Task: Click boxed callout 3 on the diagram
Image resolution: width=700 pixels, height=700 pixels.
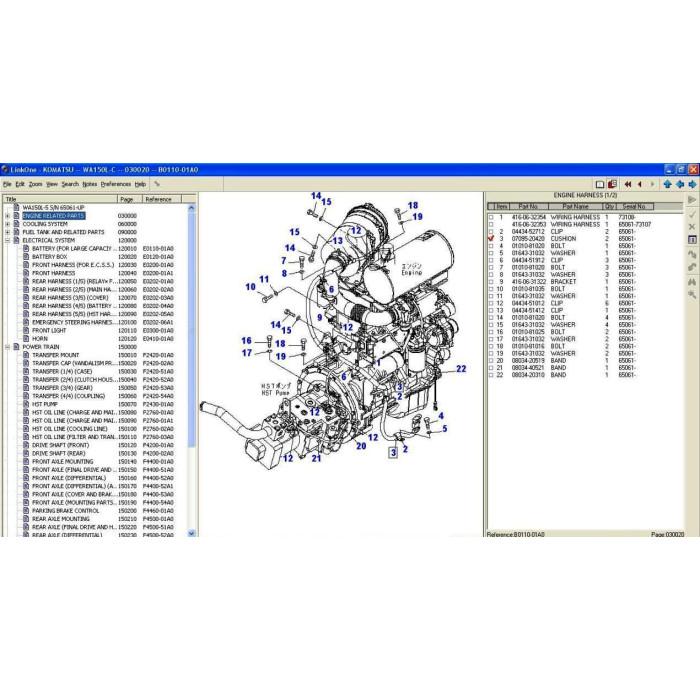Action: click(x=393, y=453)
